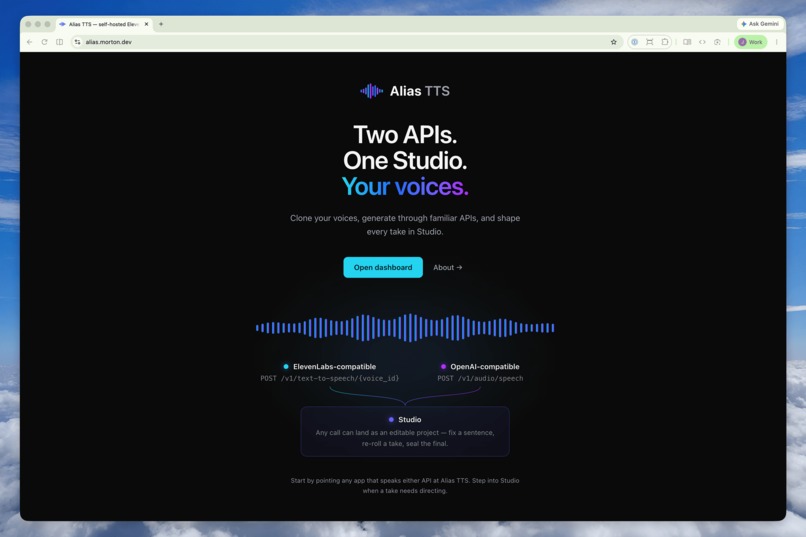Image resolution: width=806 pixels, height=537 pixels.
Task: Open site information icon in the address bar
Action: 77,42
